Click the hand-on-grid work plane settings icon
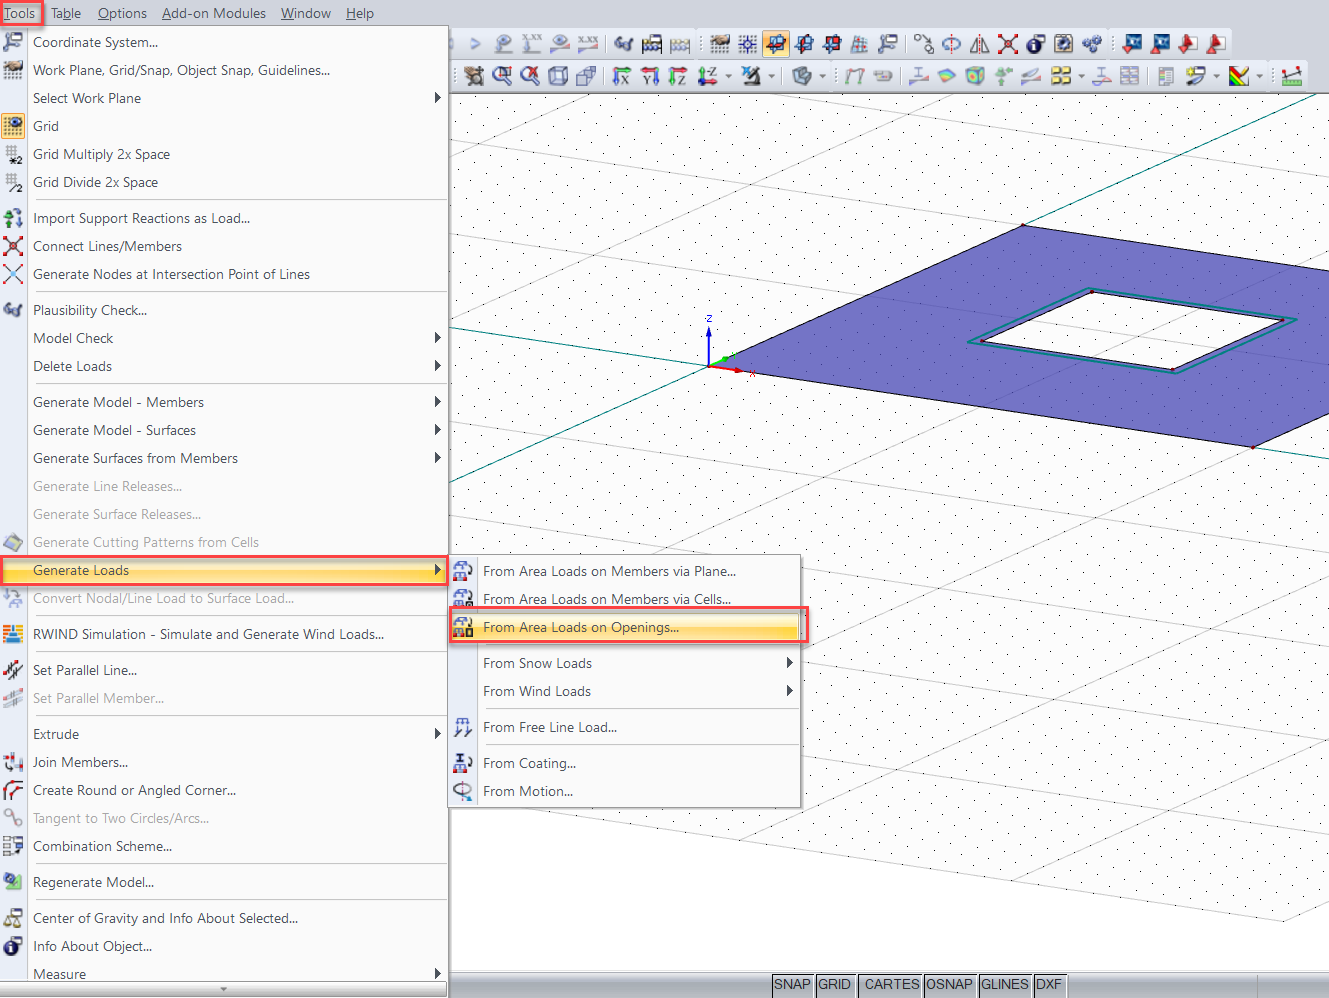1329x998 pixels. 720,44
